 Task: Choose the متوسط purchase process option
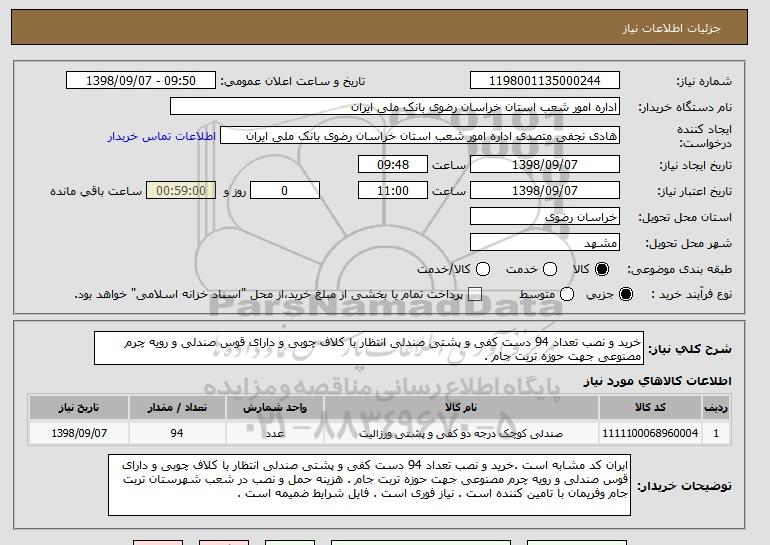click(x=567, y=294)
